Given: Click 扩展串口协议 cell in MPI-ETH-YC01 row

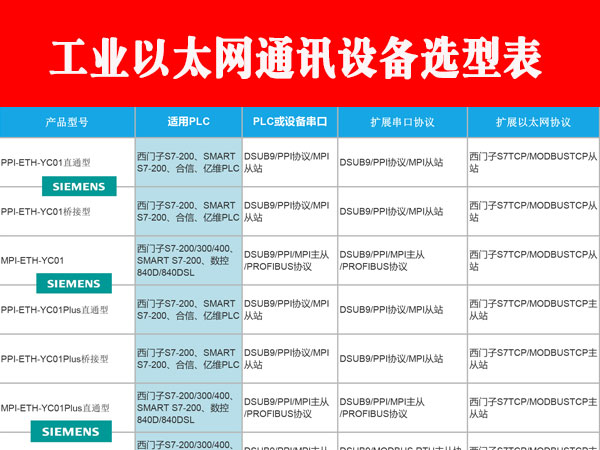Looking at the screenshot, I should (403, 260).
